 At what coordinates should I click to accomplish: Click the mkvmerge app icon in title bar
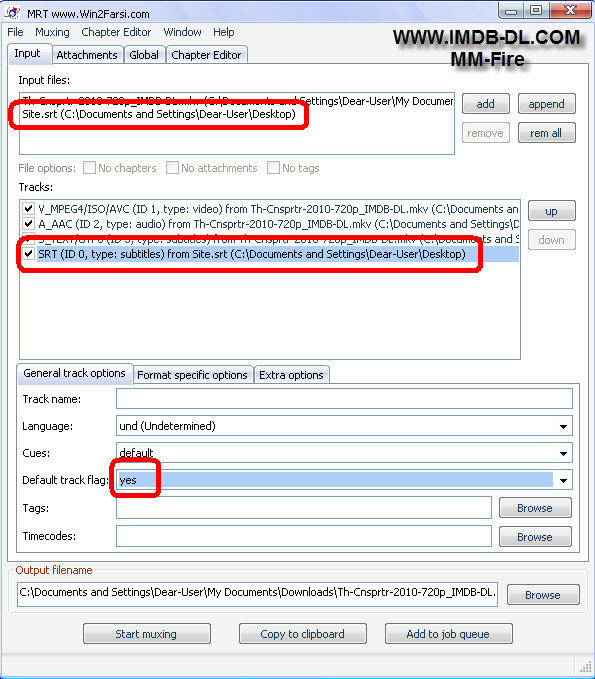tap(13, 13)
